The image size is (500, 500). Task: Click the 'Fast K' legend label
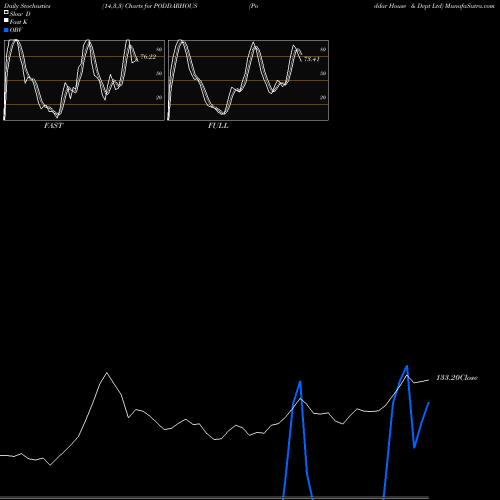click(19, 22)
